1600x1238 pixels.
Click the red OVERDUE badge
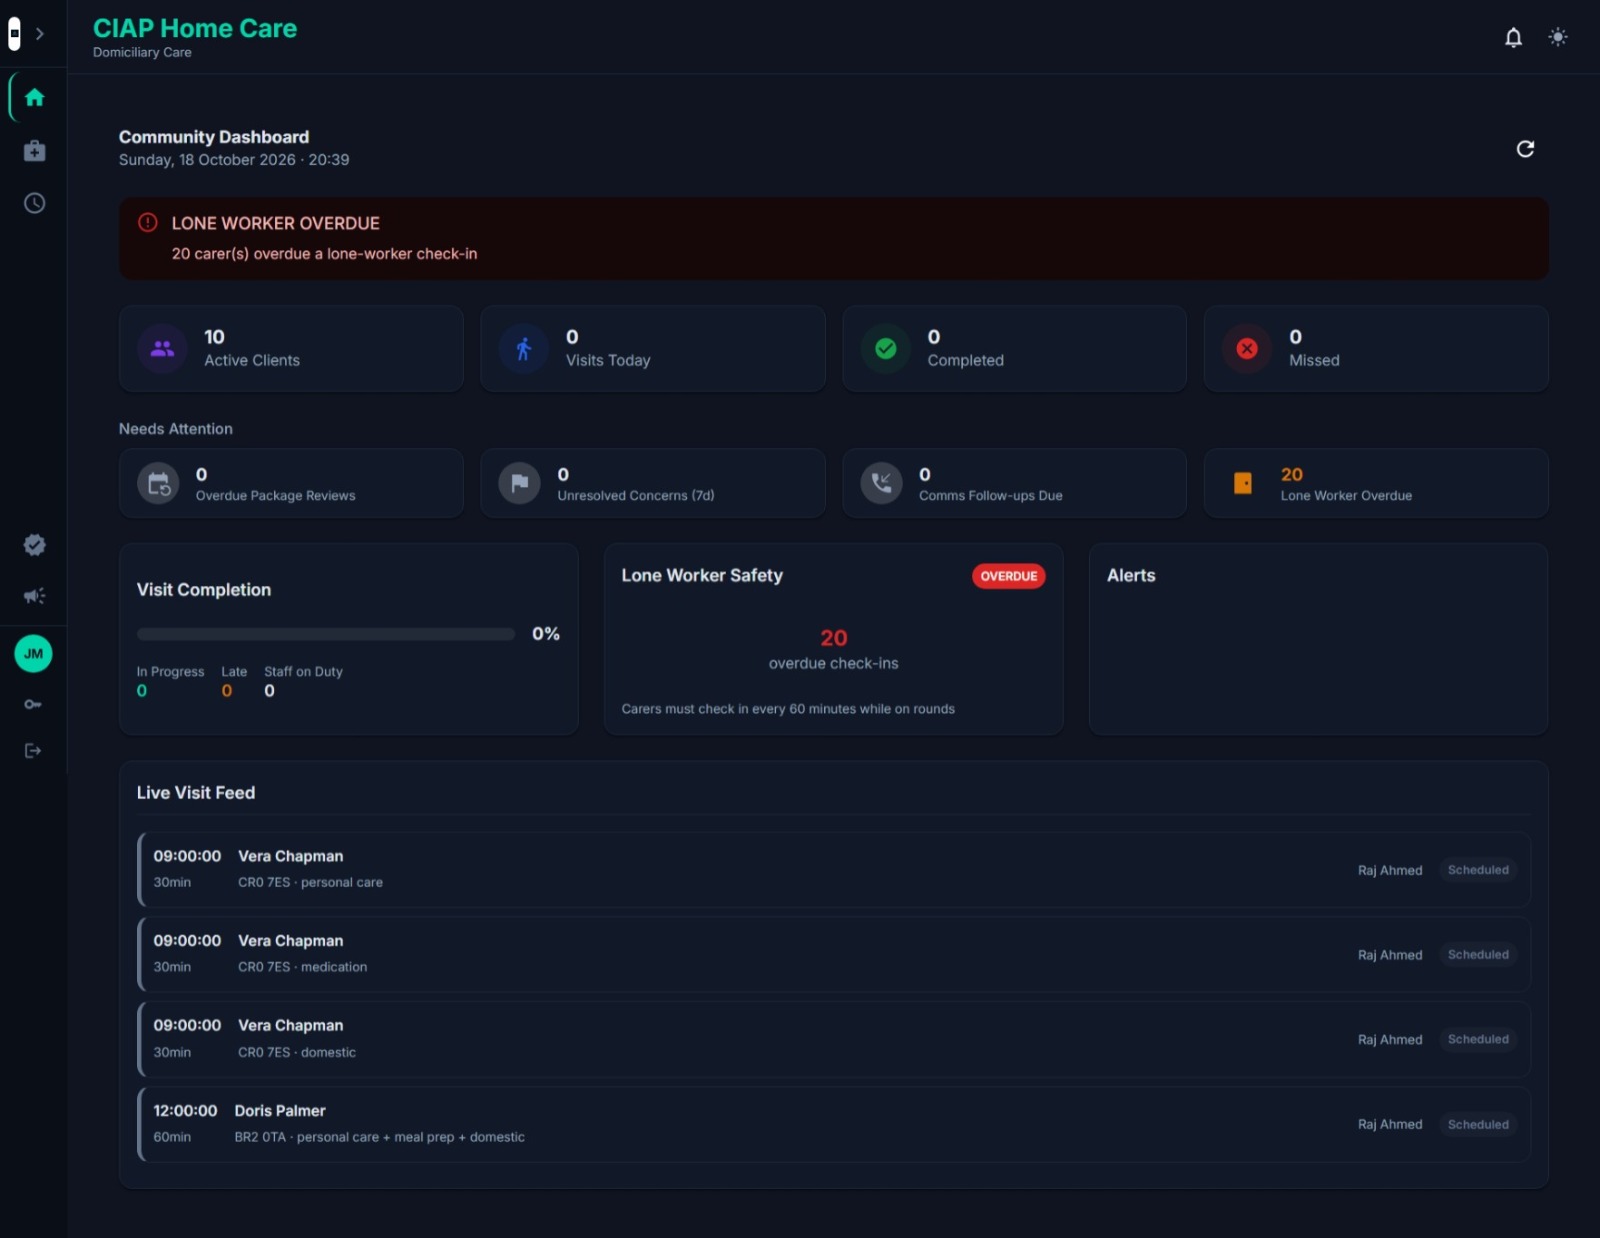[x=1008, y=576]
